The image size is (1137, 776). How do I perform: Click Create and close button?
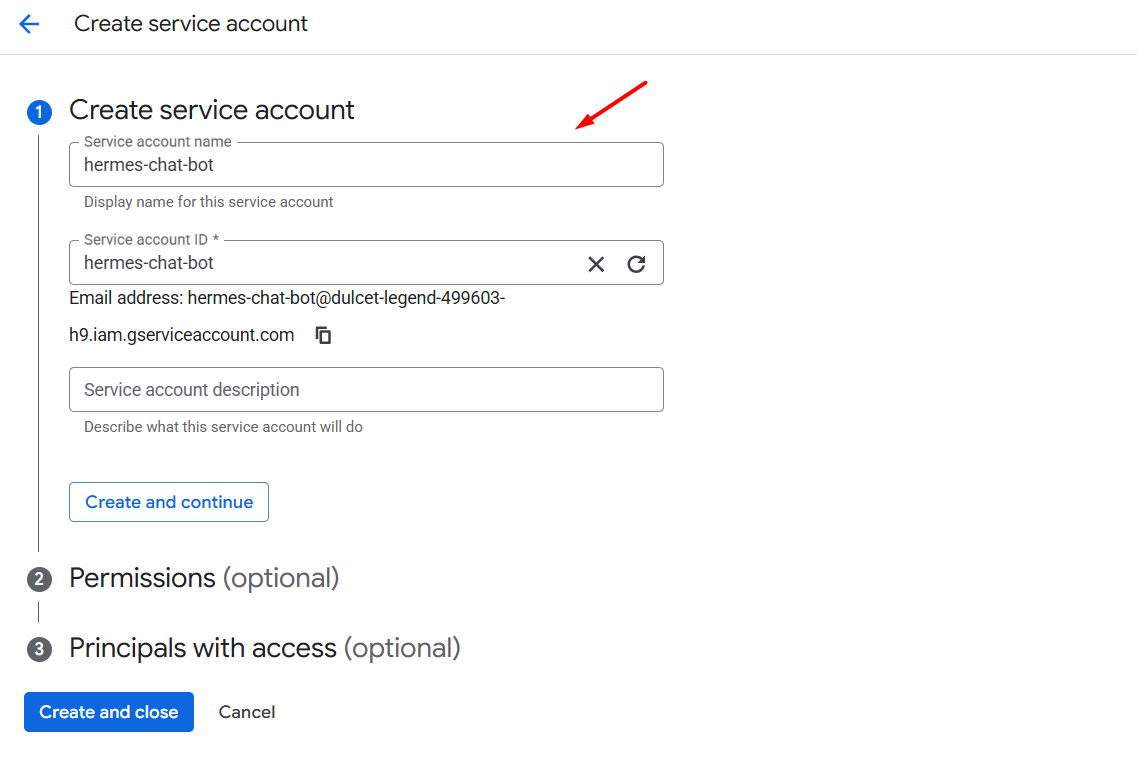[109, 712]
